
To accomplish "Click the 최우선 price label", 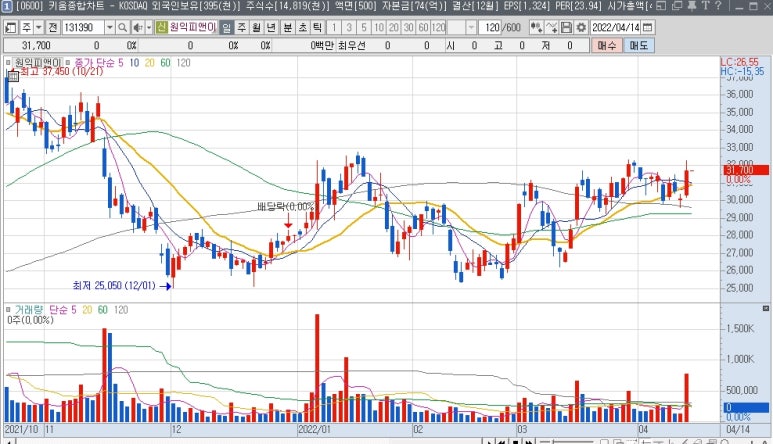I will point(351,46).
